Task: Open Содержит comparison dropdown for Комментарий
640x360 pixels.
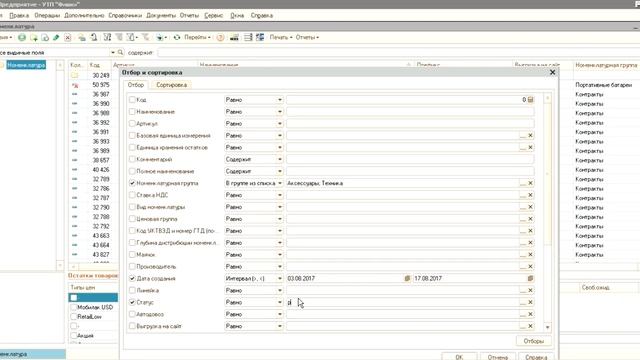Action: point(280,159)
